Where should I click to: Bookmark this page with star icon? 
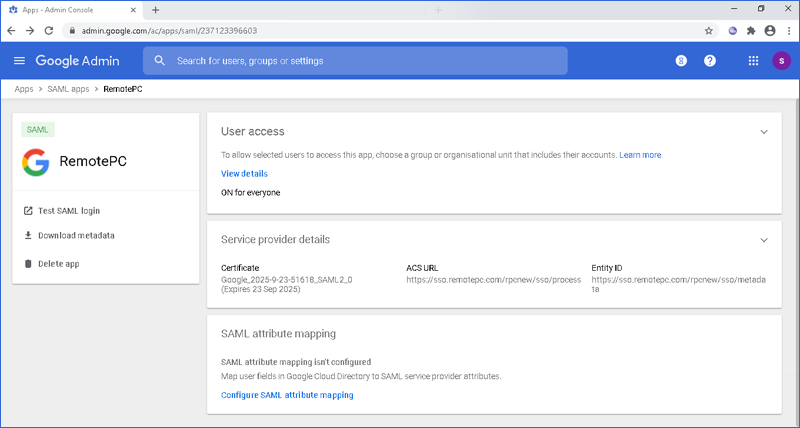[x=709, y=30]
